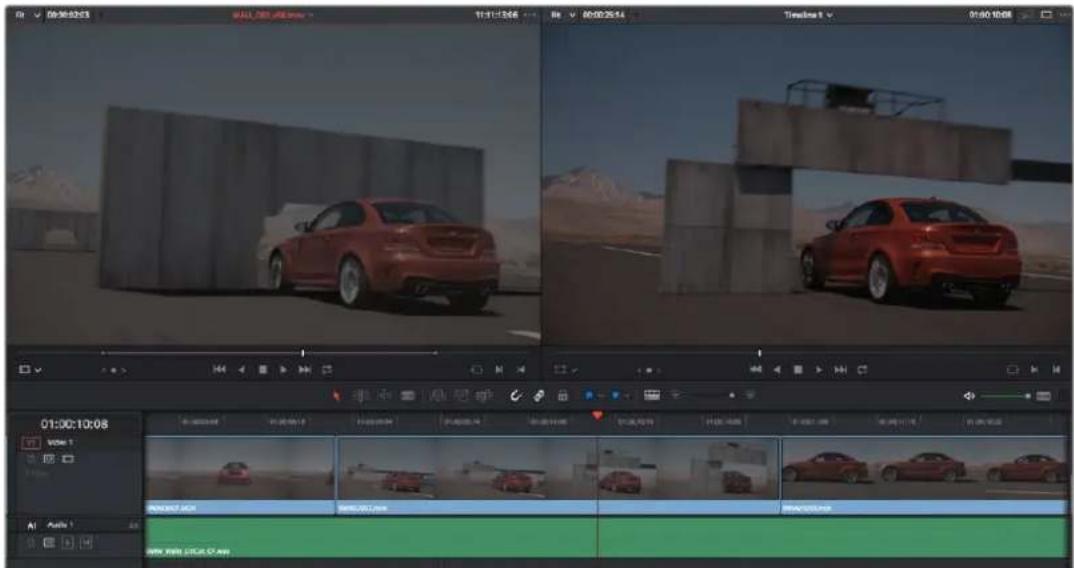The image size is (1074, 568).
Task: Click Match Frame icon in source viewer
Action: (477, 369)
